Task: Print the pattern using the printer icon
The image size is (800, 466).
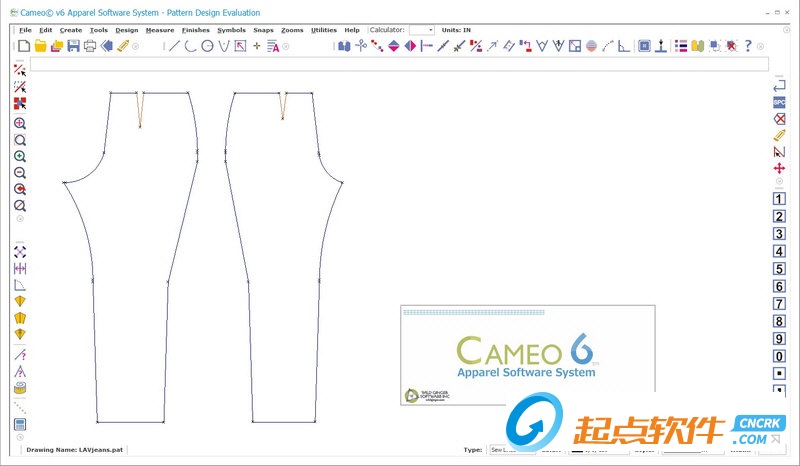Action: point(90,46)
